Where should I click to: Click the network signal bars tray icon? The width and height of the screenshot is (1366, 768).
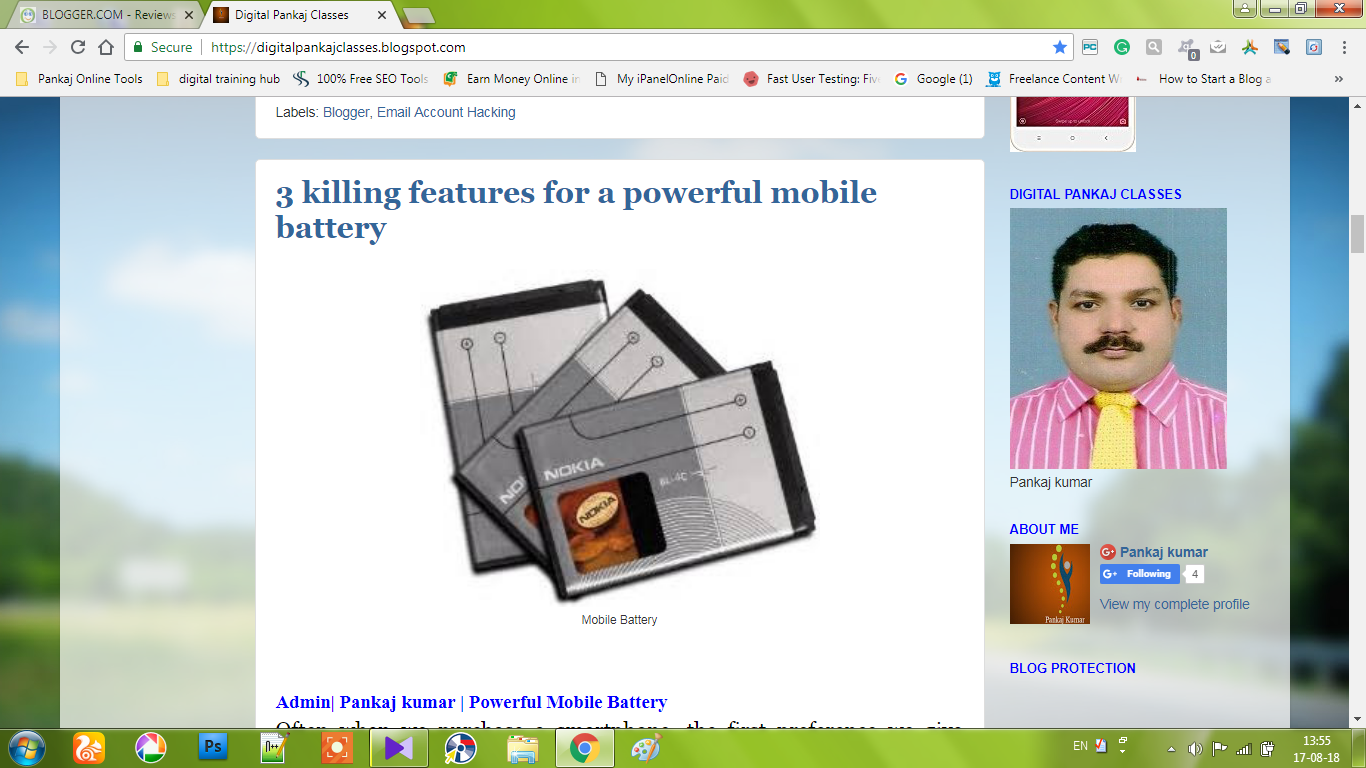(x=1244, y=748)
